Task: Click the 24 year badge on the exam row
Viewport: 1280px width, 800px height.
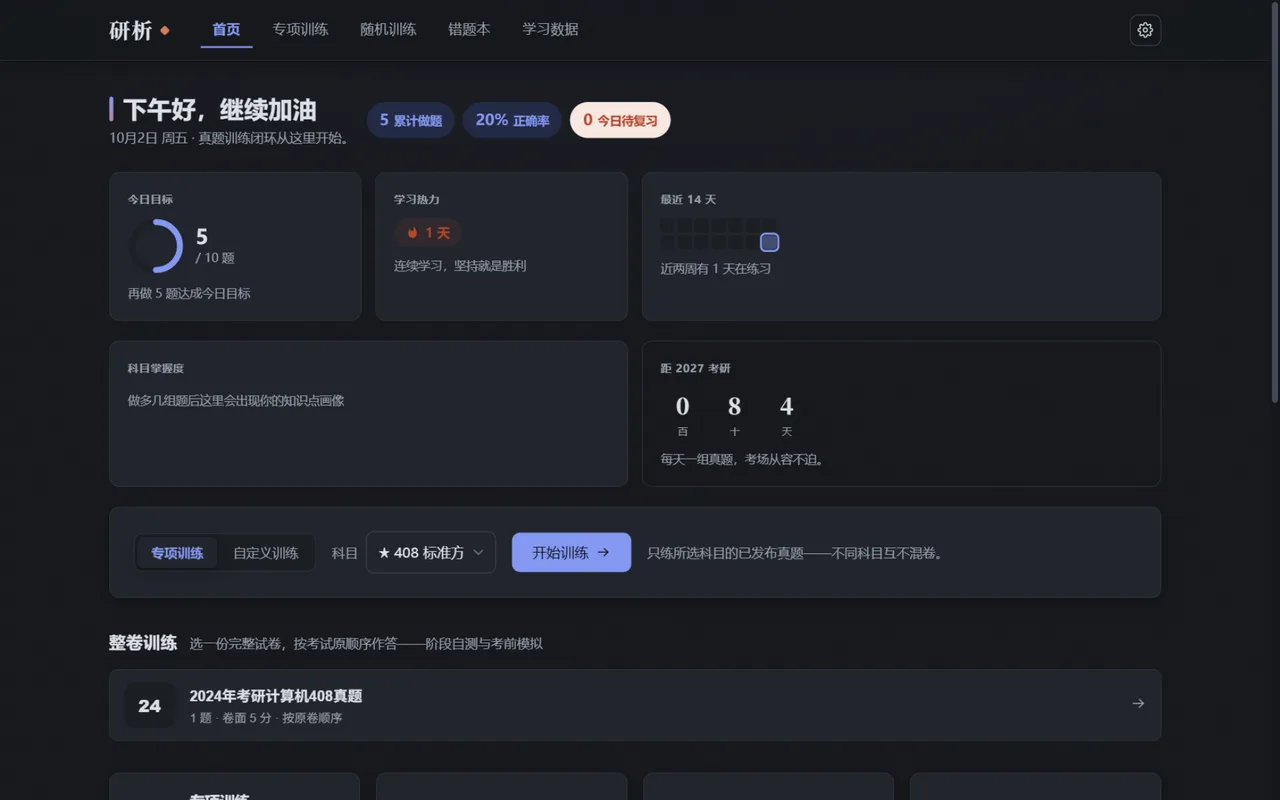Action: 150,706
